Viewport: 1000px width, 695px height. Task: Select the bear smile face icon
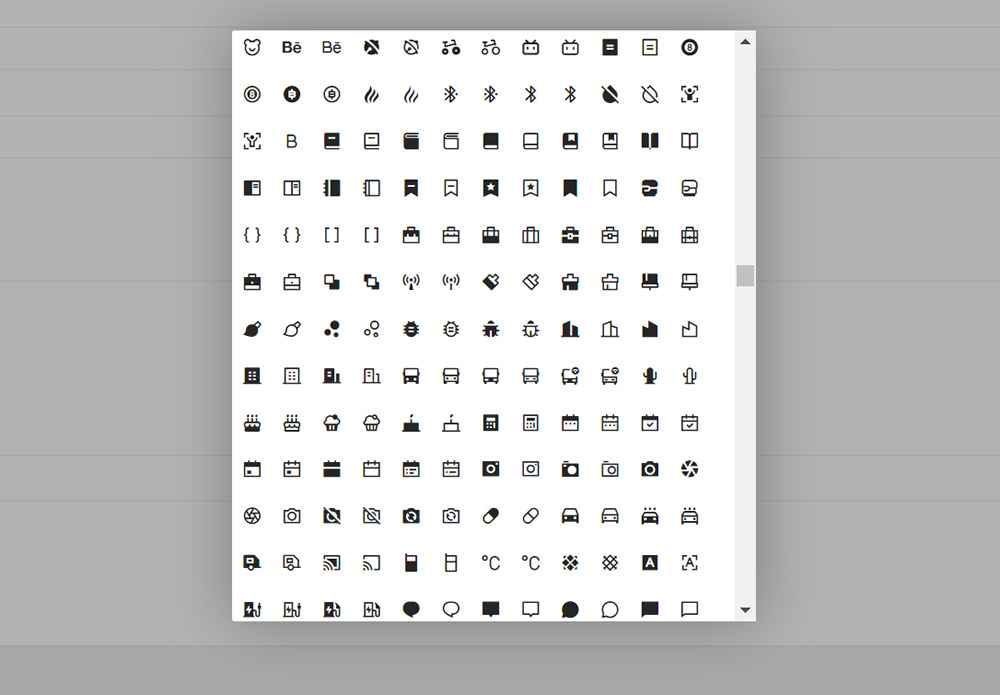[252, 47]
